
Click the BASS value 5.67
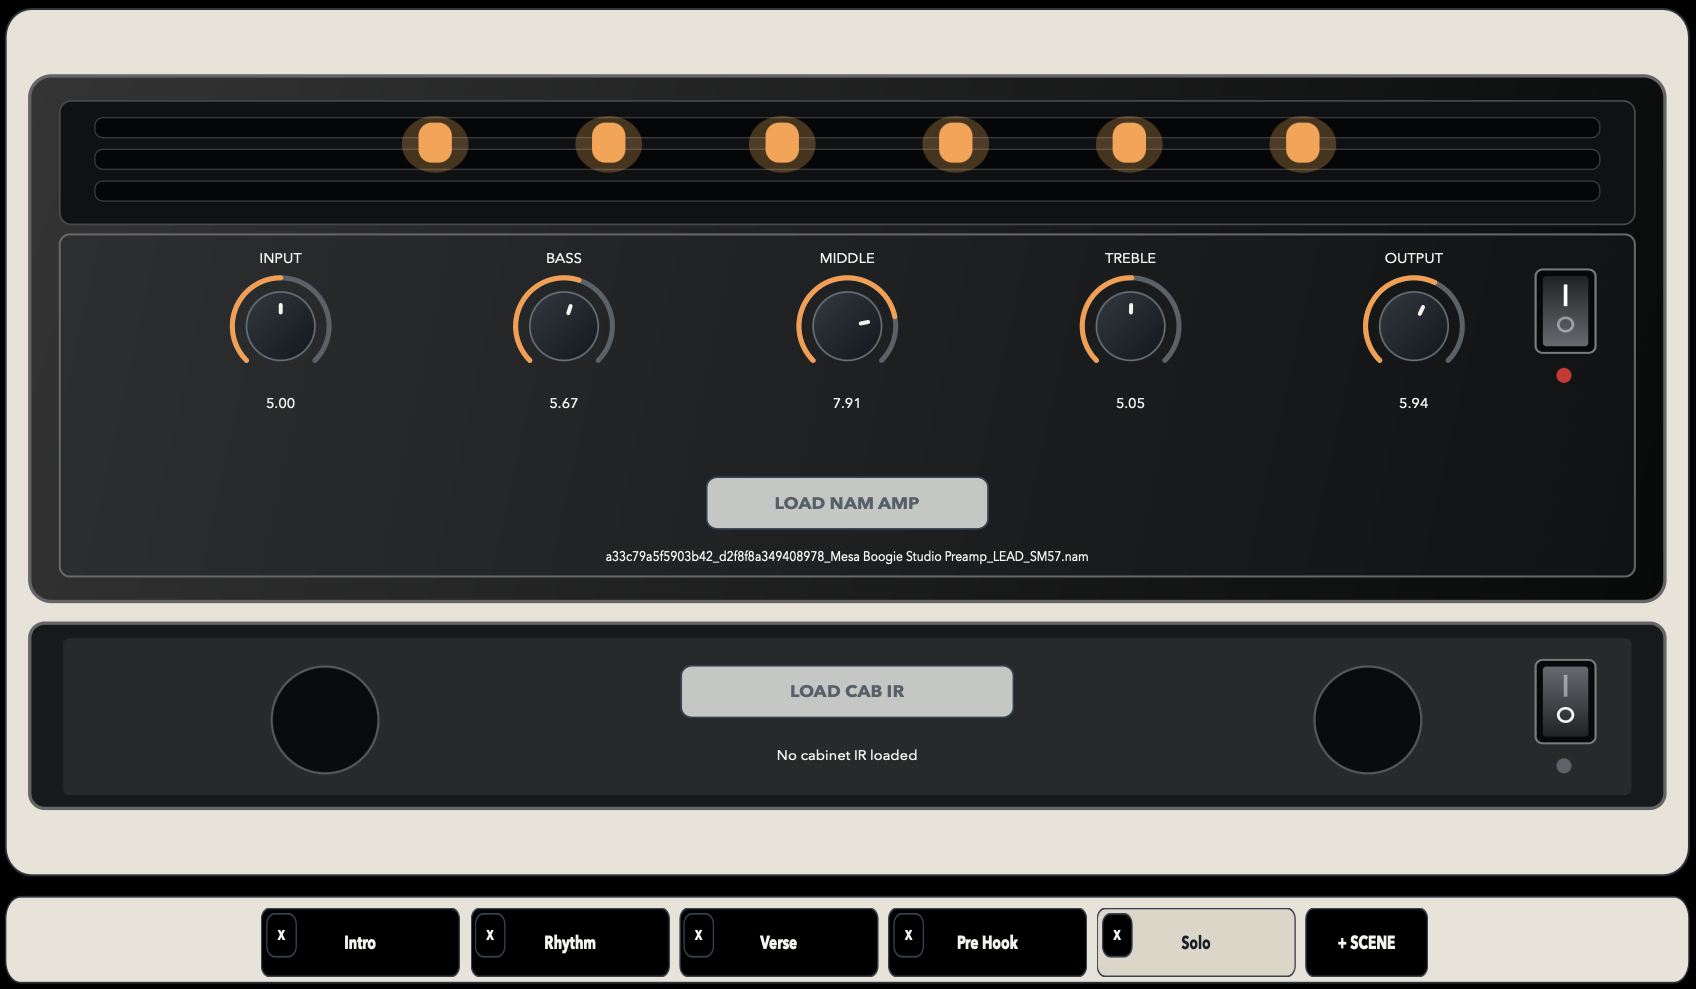(564, 403)
